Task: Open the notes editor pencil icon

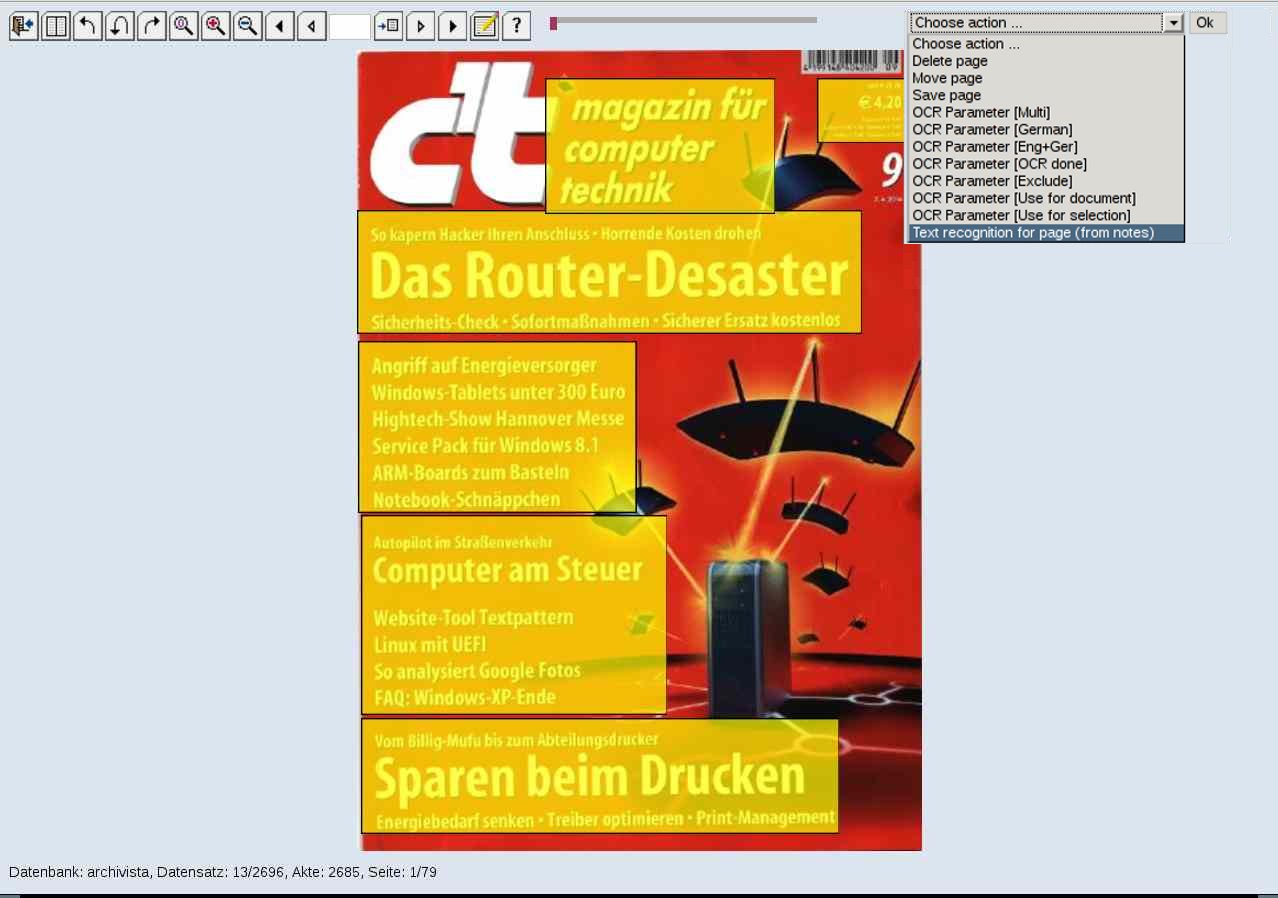Action: (485, 26)
